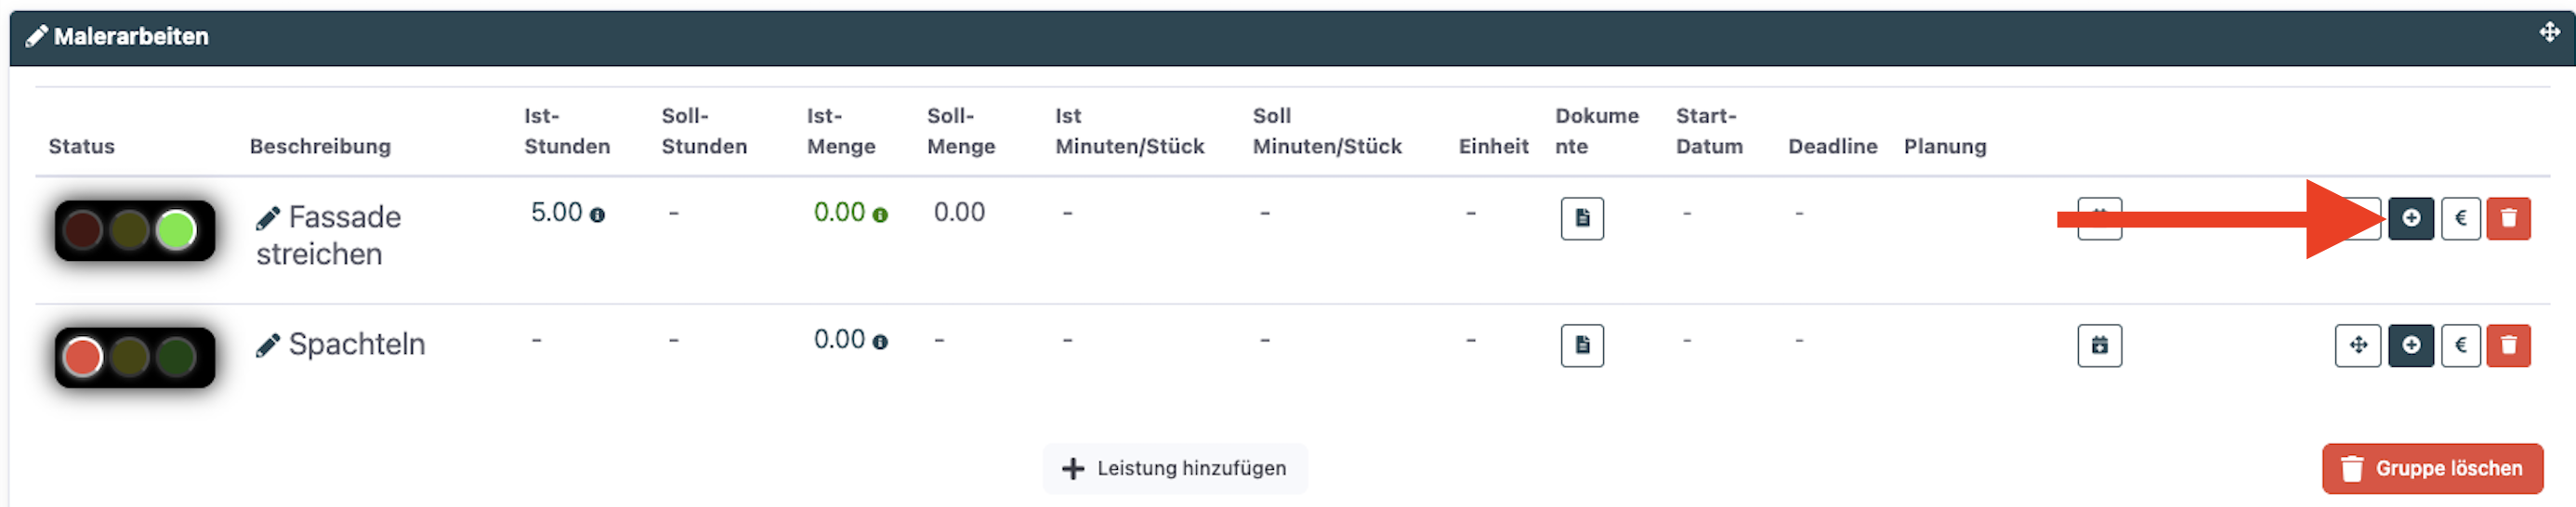Edit the Spachteln description with pencil icon

click(x=267, y=346)
